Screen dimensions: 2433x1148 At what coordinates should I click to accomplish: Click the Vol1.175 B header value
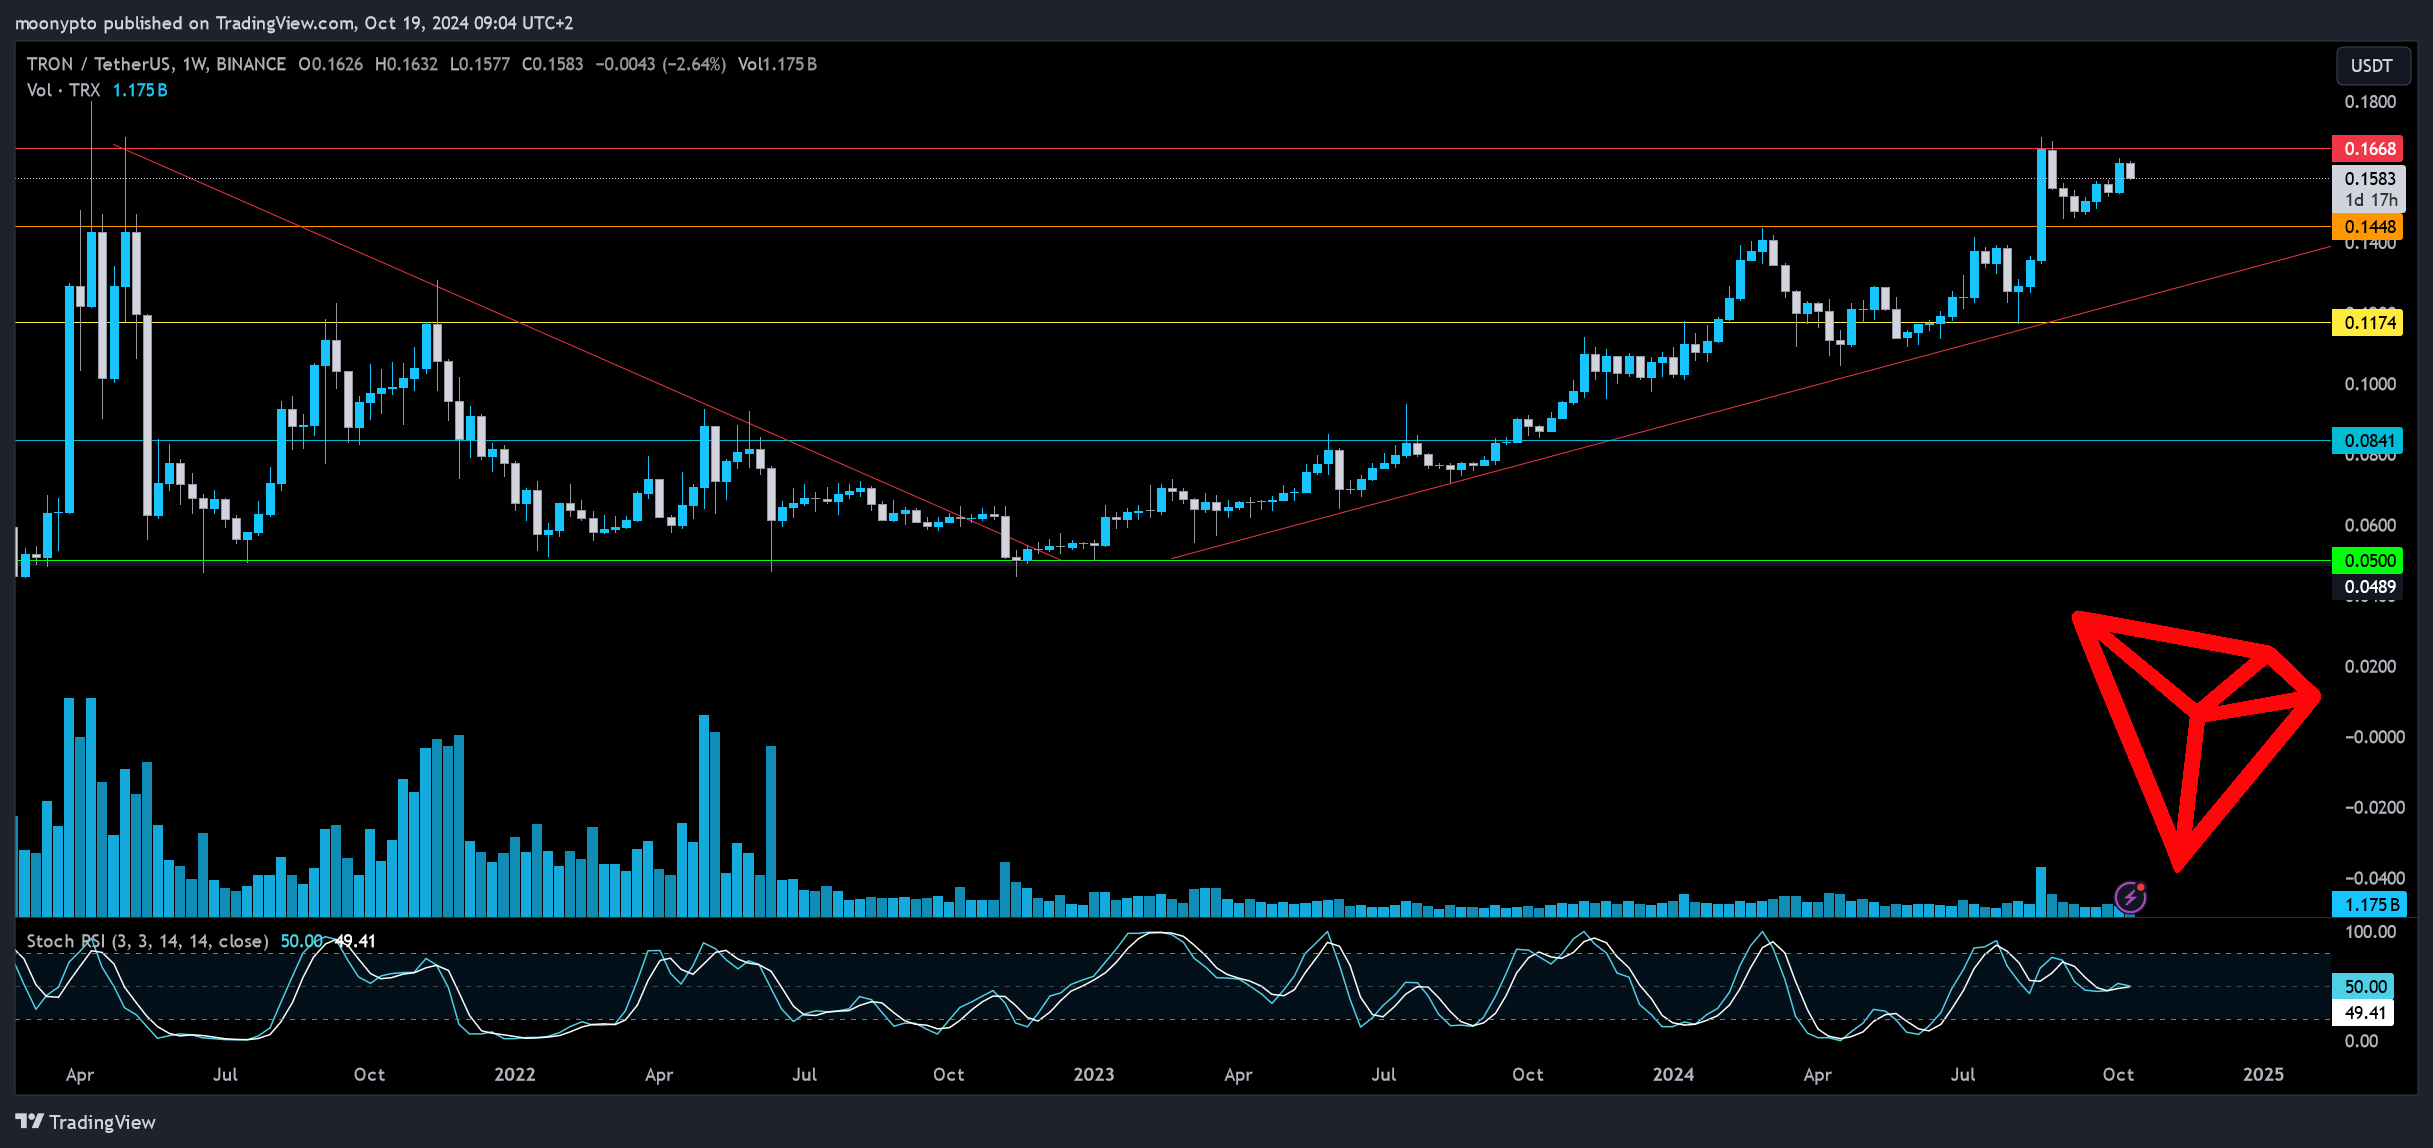pos(777,64)
